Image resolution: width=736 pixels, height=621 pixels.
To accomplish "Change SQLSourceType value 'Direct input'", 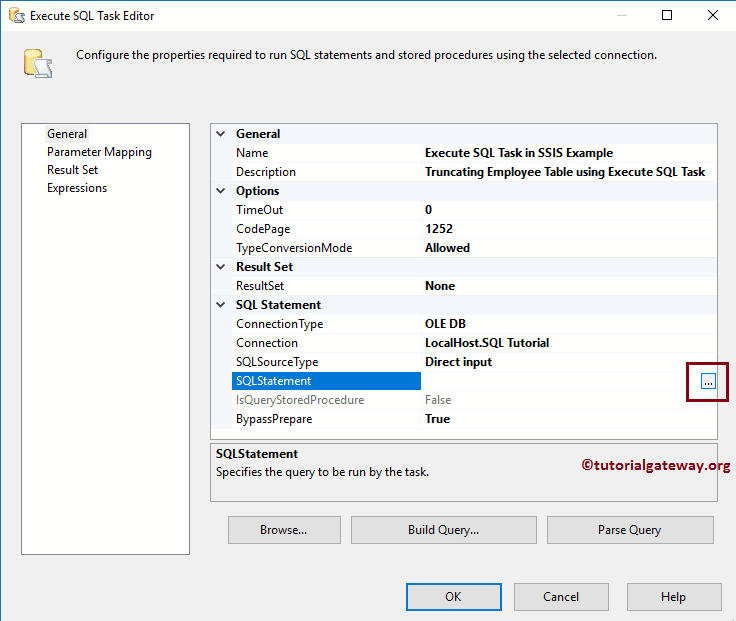I will 569,362.
